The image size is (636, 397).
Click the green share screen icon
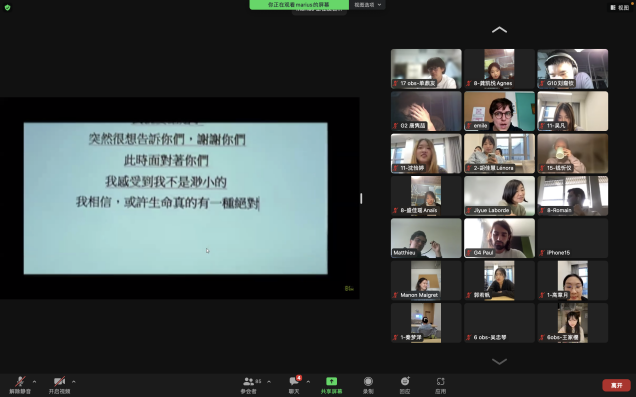point(331,381)
